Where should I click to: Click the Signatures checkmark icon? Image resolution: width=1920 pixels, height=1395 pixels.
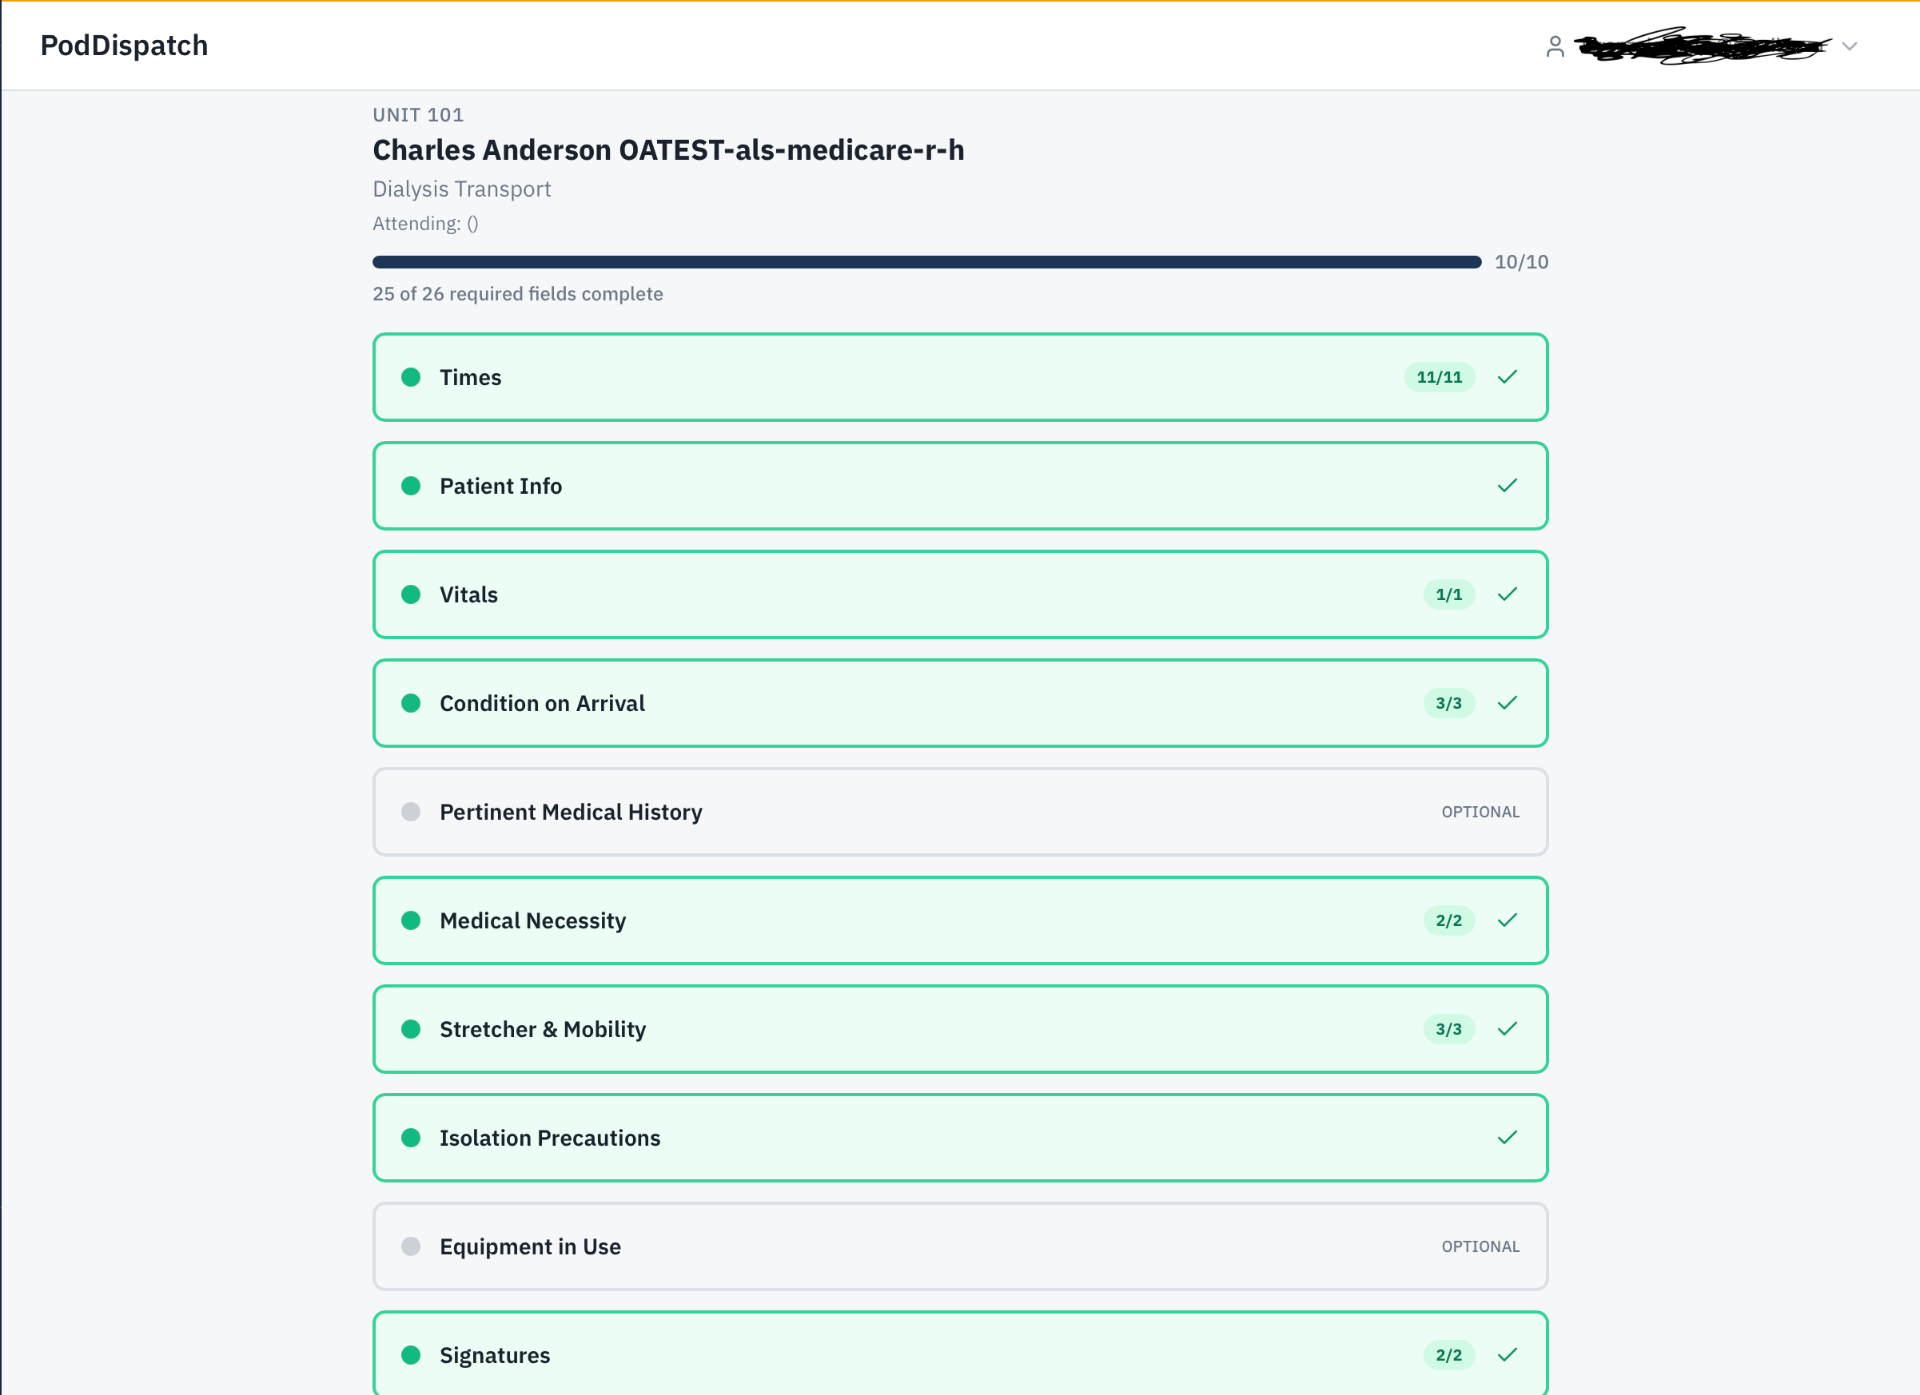coord(1507,1355)
